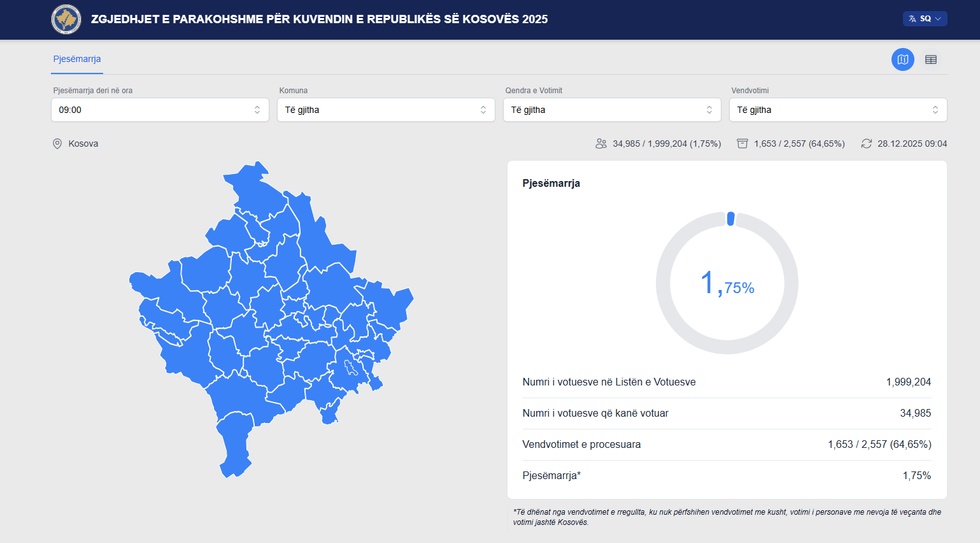Select the Pjesëmarrja tab

(77, 59)
